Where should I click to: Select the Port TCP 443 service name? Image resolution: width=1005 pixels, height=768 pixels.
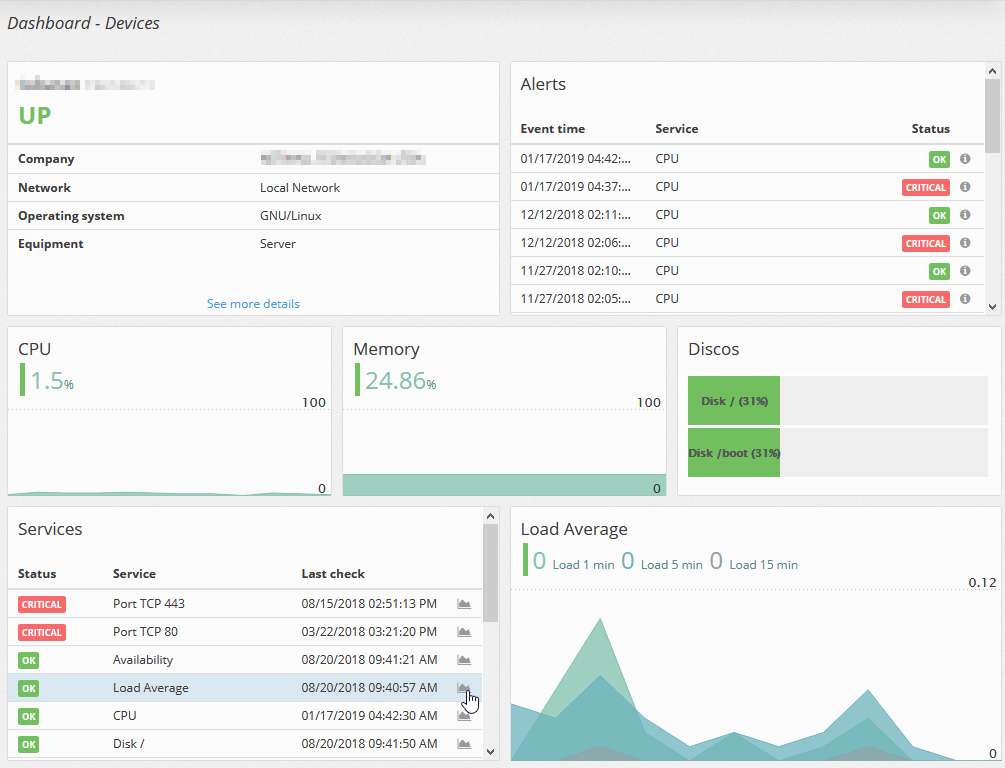[x=149, y=604]
